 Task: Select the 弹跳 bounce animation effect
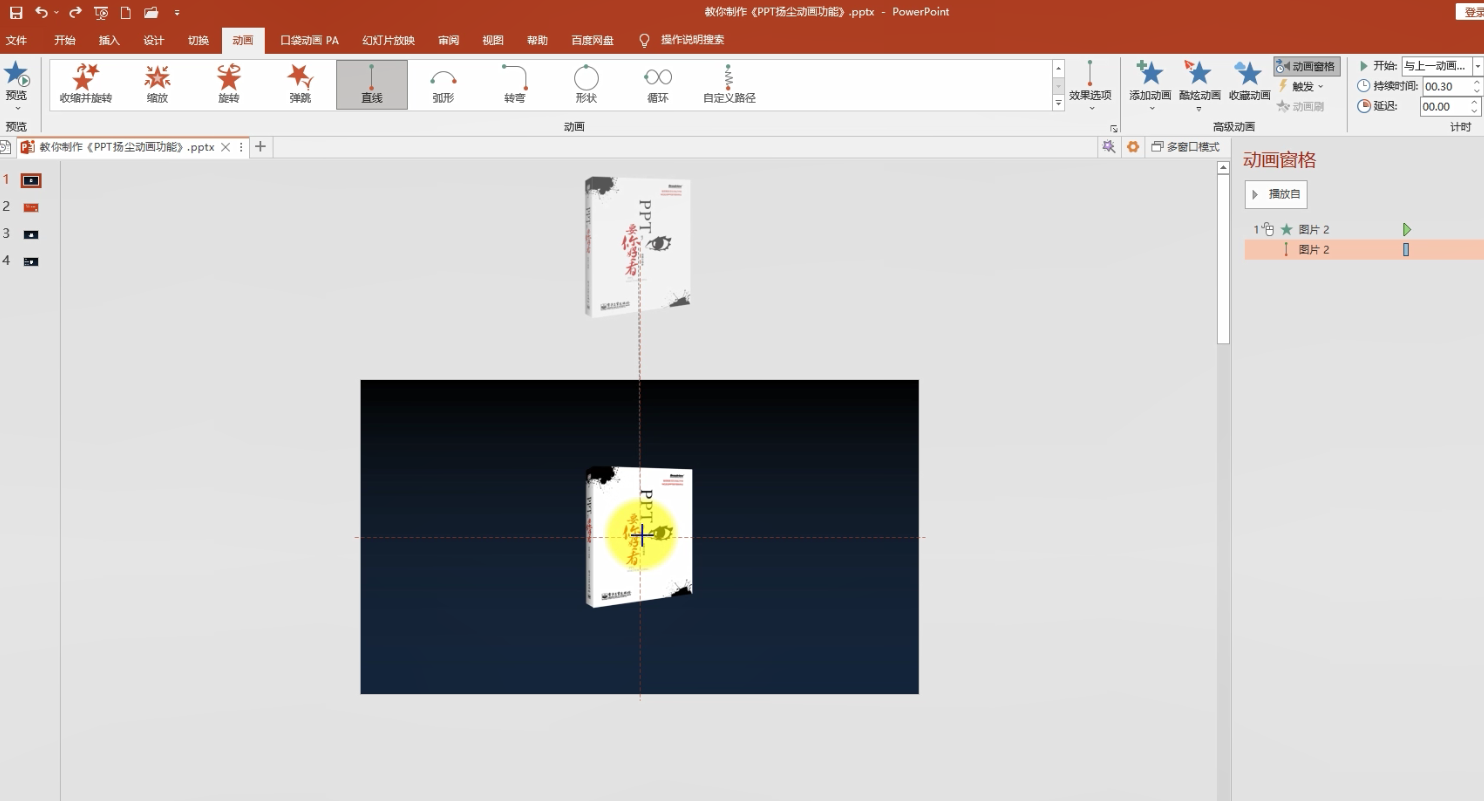click(x=300, y=84)
